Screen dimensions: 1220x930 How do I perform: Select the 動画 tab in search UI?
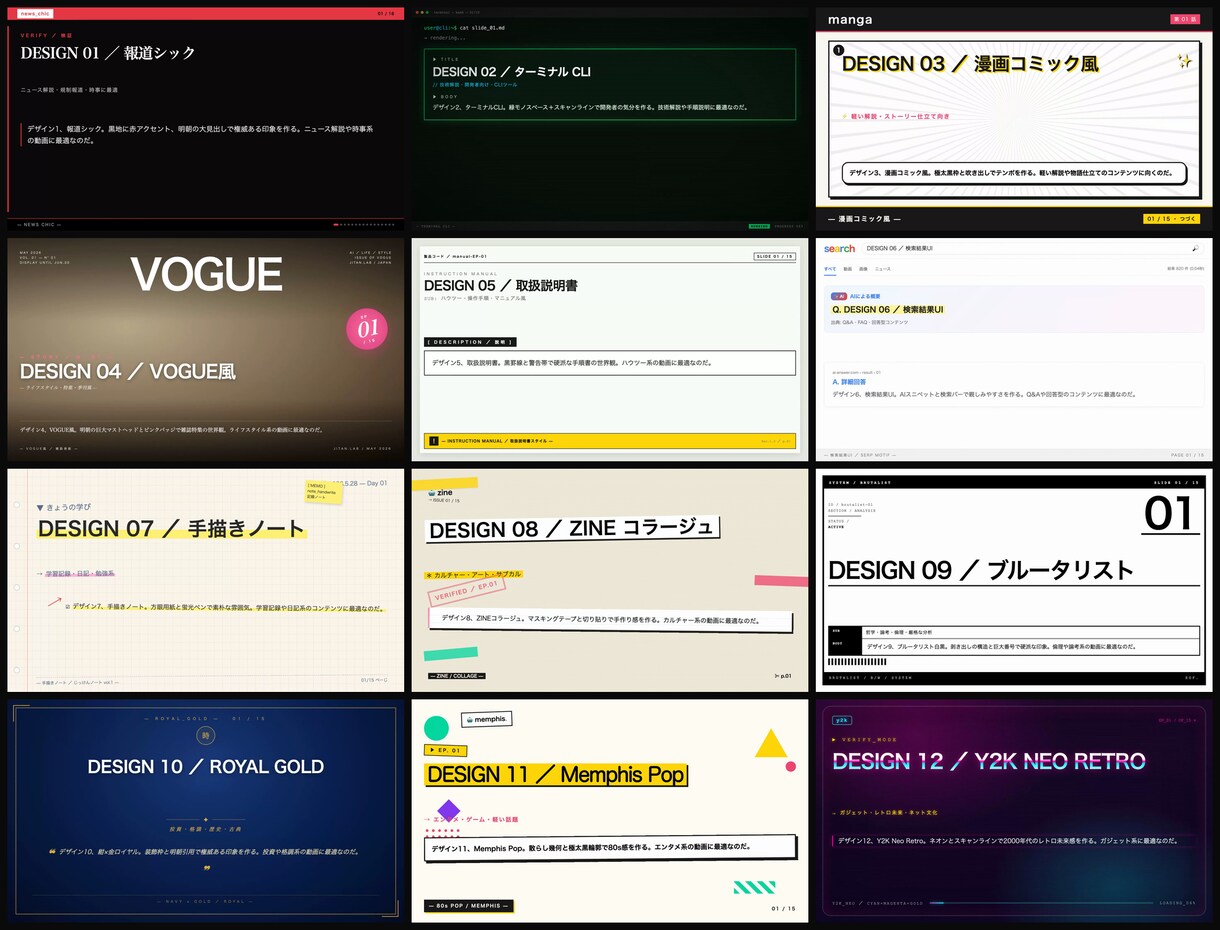tap(848, 268)
